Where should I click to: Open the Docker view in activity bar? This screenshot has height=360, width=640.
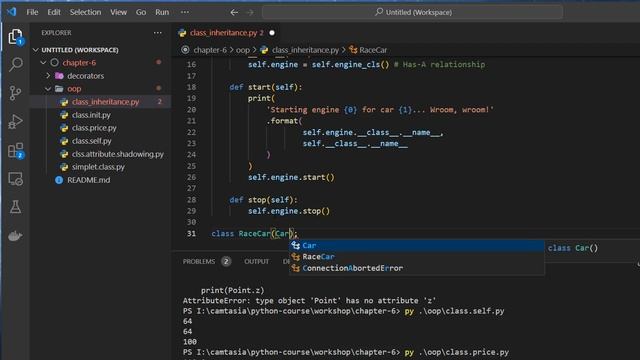click(x=15, y=236)
